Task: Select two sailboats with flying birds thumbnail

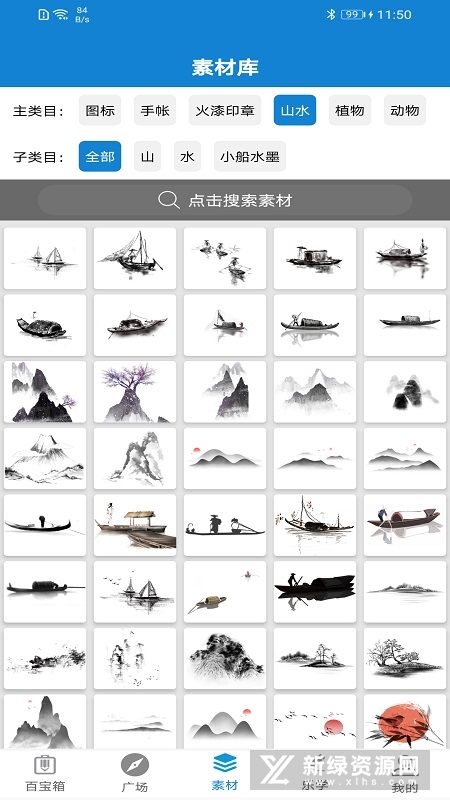Action: (x=135, y=592)
